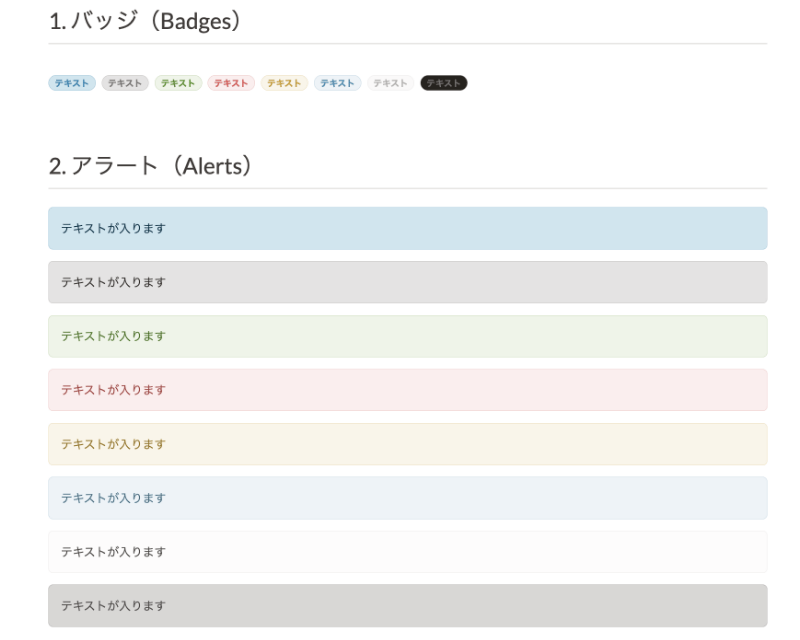
Task: Select the green テキスト badge
Action: [x=178, y=83]
